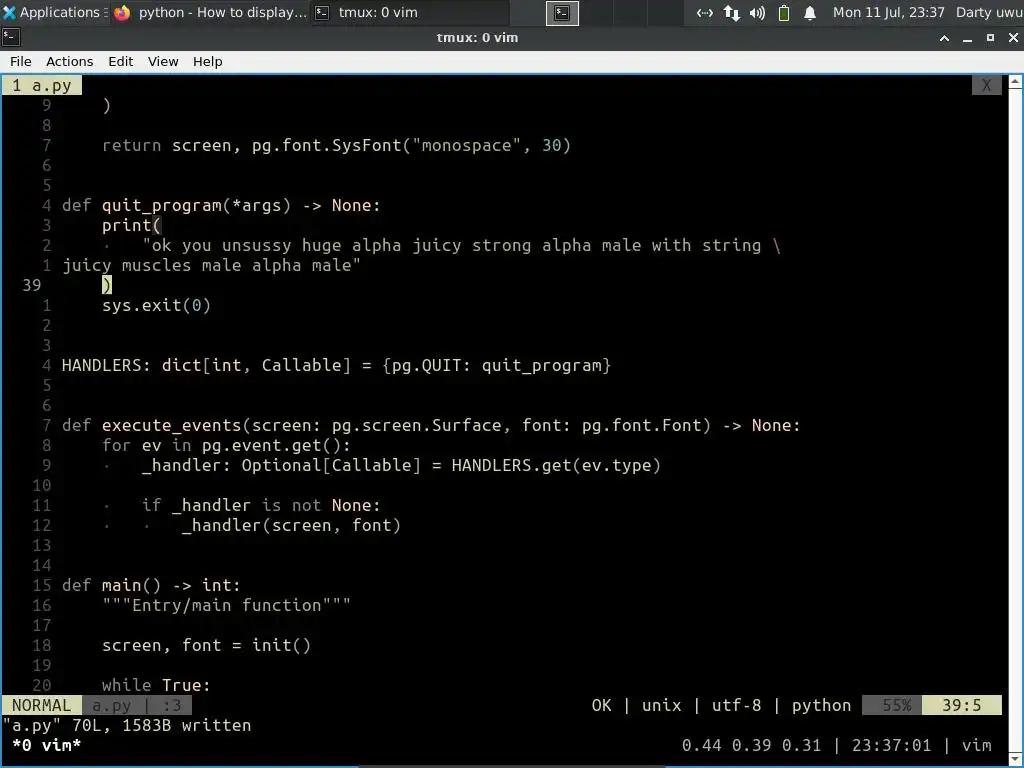Select the '1 a.py' vim tab
This screenshot has height=768, width=1024.
coord(42,86)
